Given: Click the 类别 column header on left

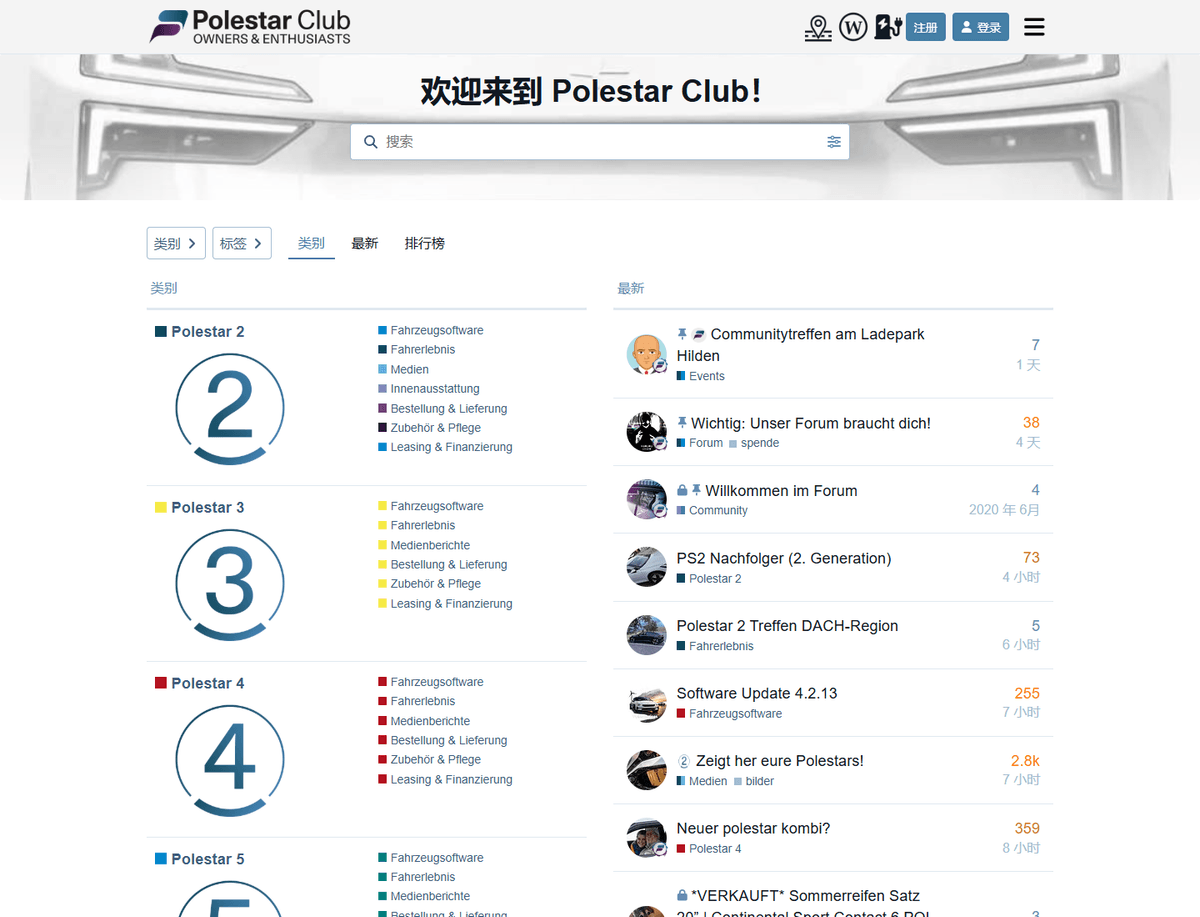Looking at the screenshot, I should coord(164,288).
